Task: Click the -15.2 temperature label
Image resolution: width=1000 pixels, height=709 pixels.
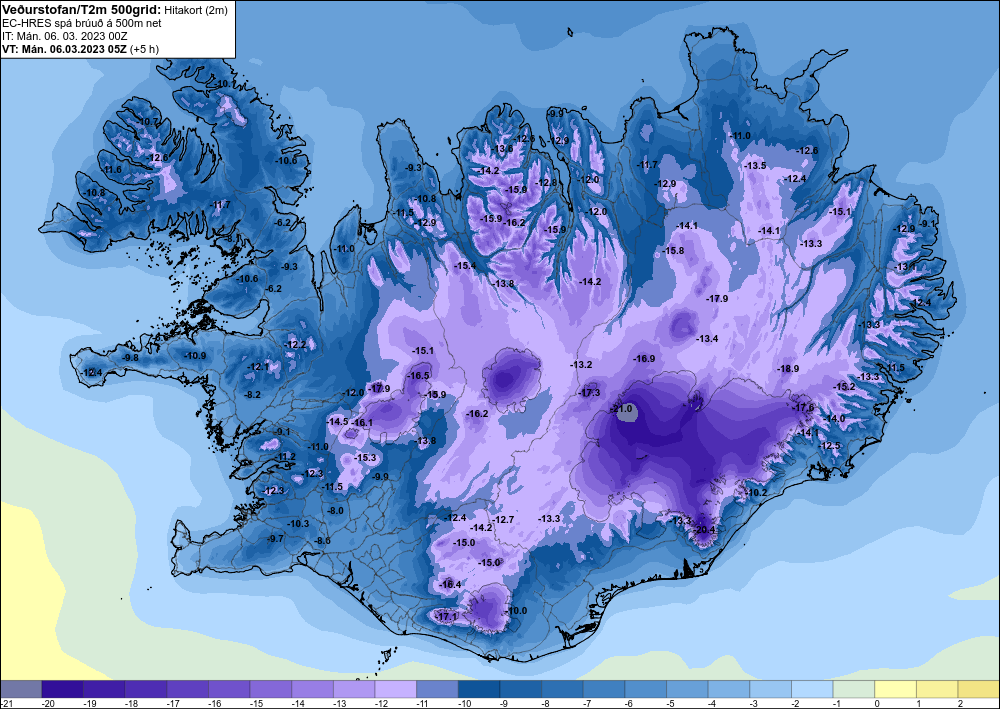Action: [844, 386]
